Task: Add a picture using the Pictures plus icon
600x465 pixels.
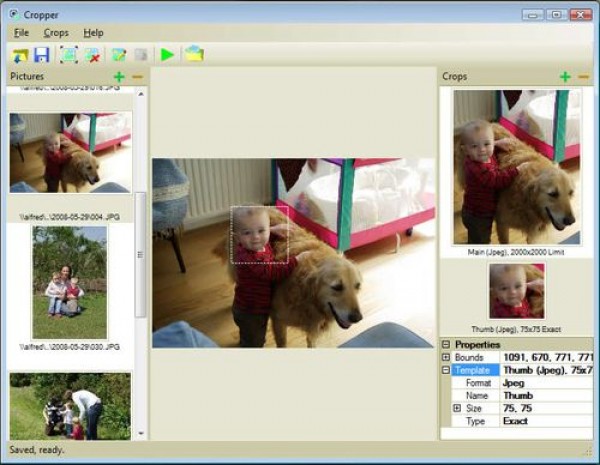Action: pos(119,77)
